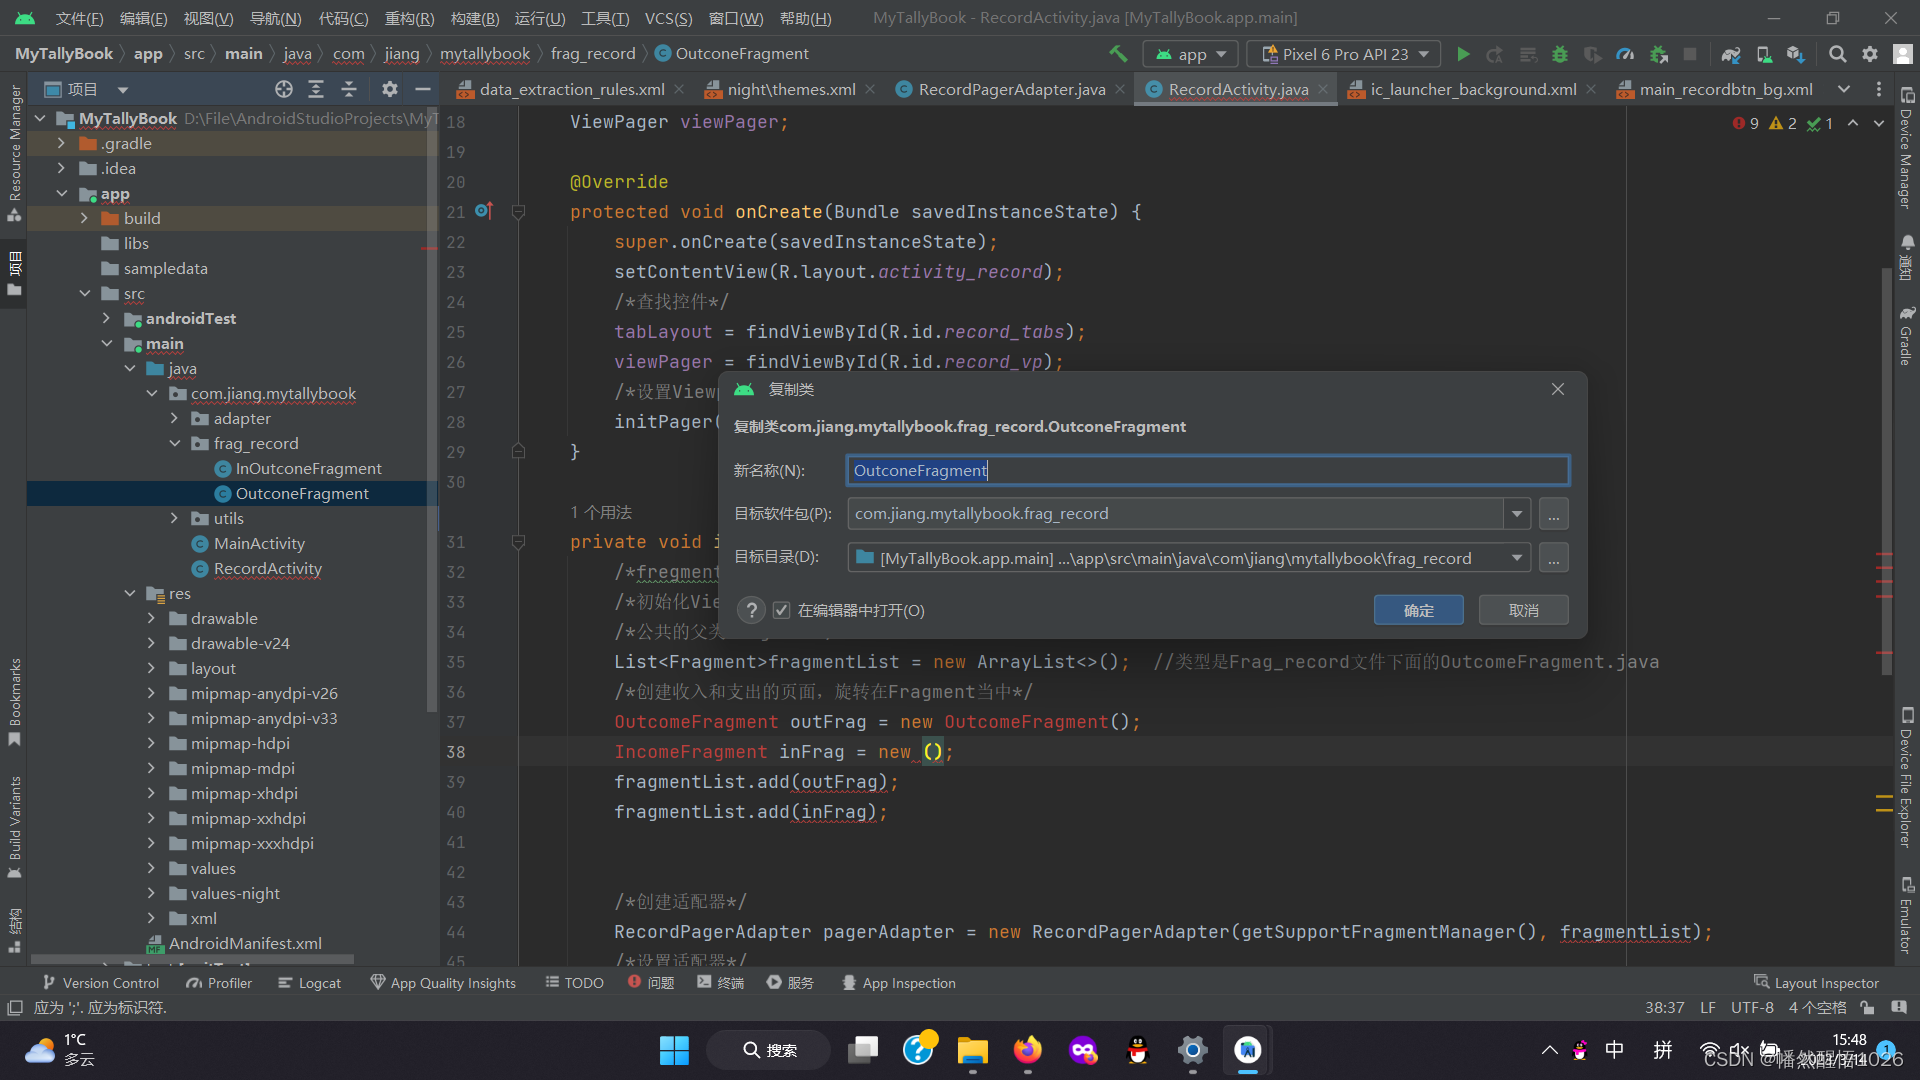This screenshot has height=1080, width=1920.
Task: Click the help question mark in dialog
Action: point(752,610)
